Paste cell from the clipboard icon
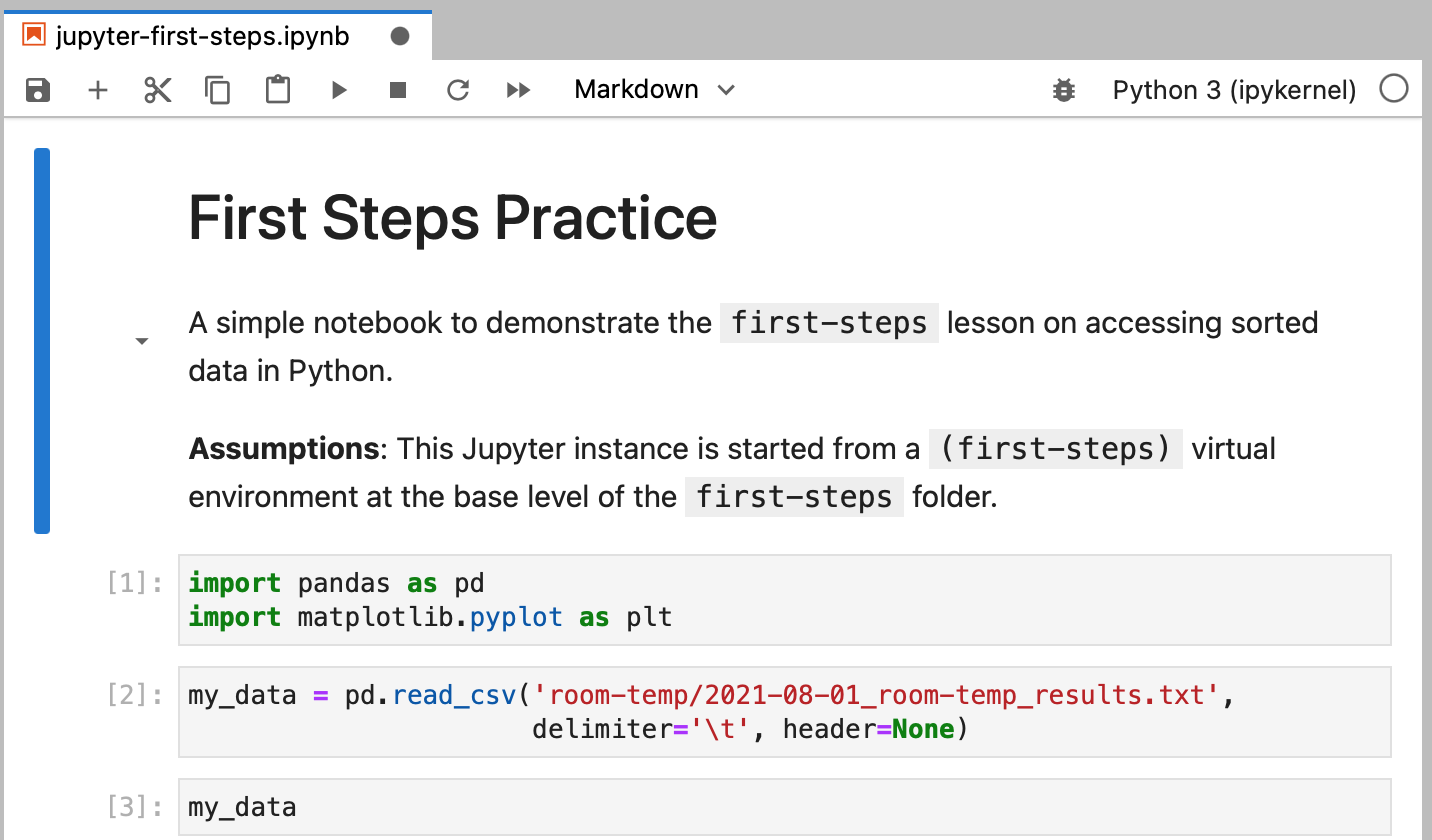This screenshot has width=1432, height=840. coord(278,90)
